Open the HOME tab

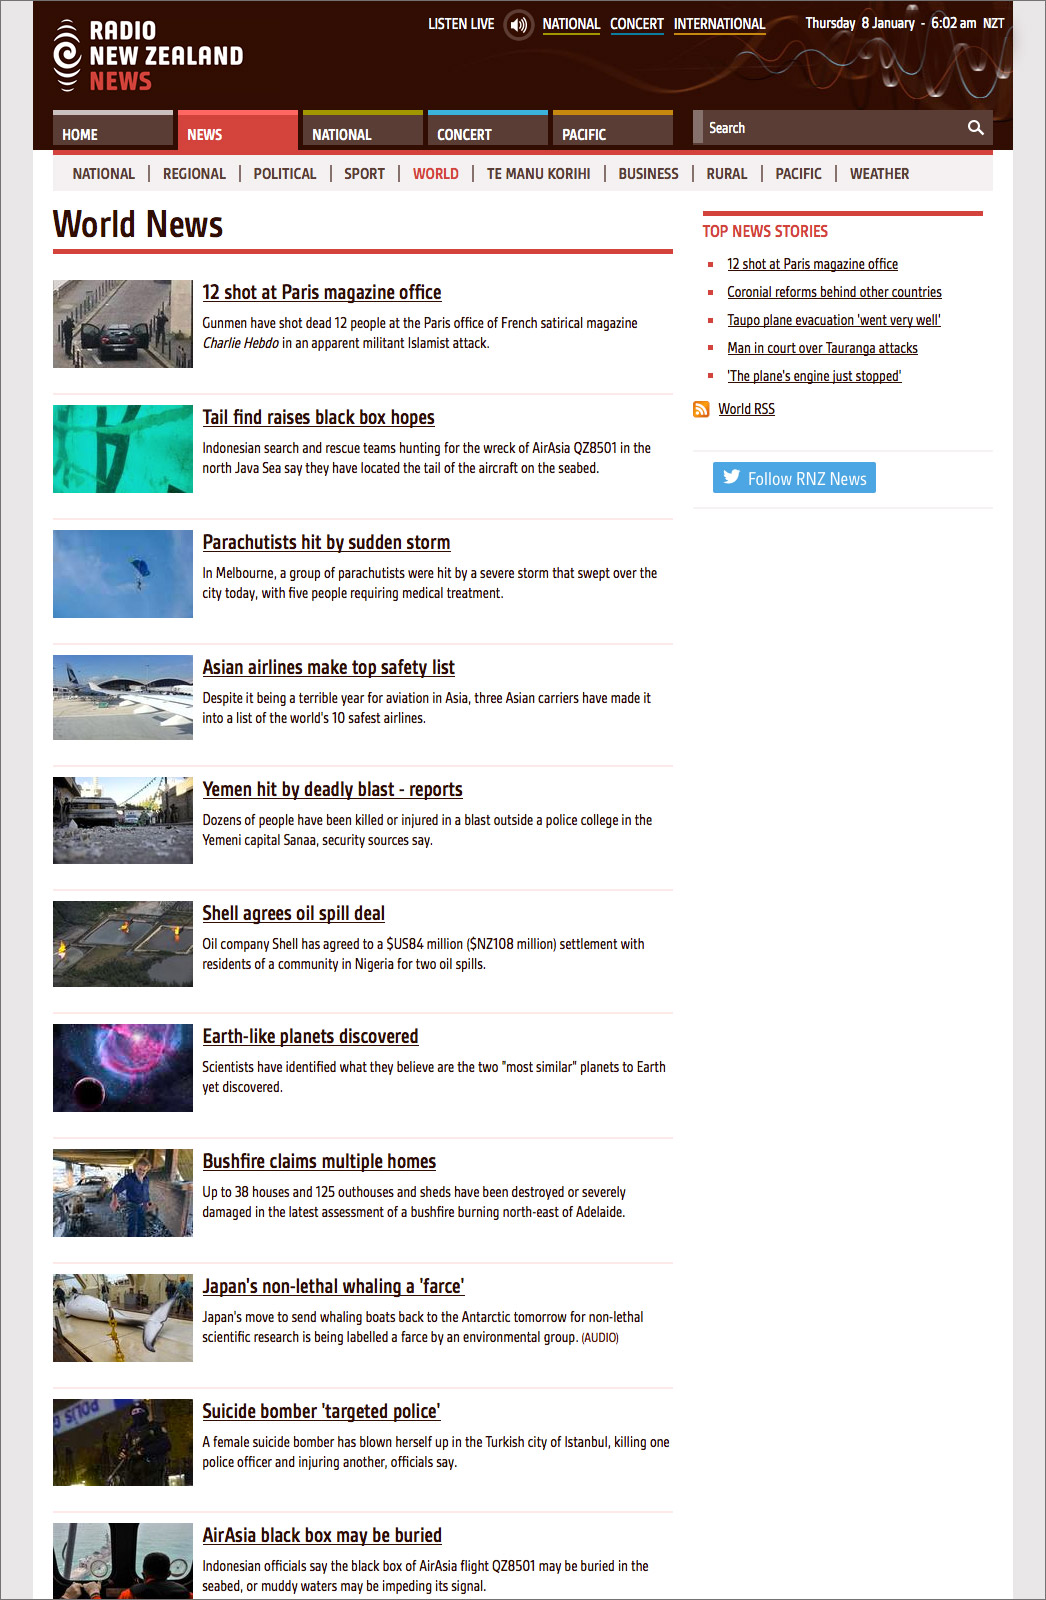113,130
